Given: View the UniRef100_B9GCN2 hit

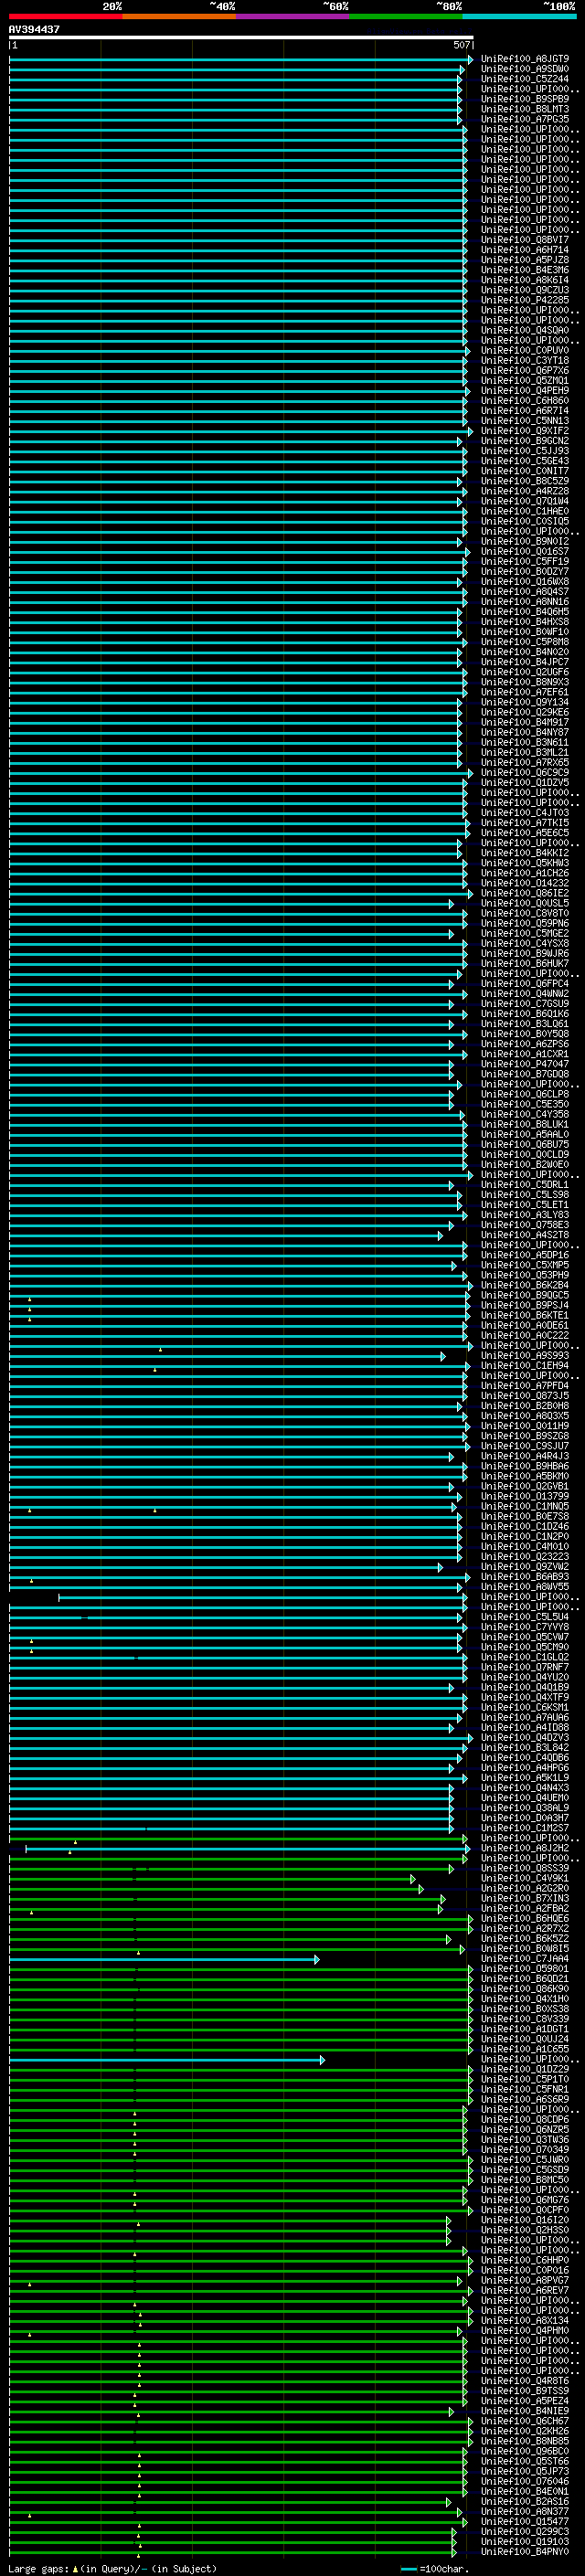Looking at the screenshot, I should click(x=525, y=441).
